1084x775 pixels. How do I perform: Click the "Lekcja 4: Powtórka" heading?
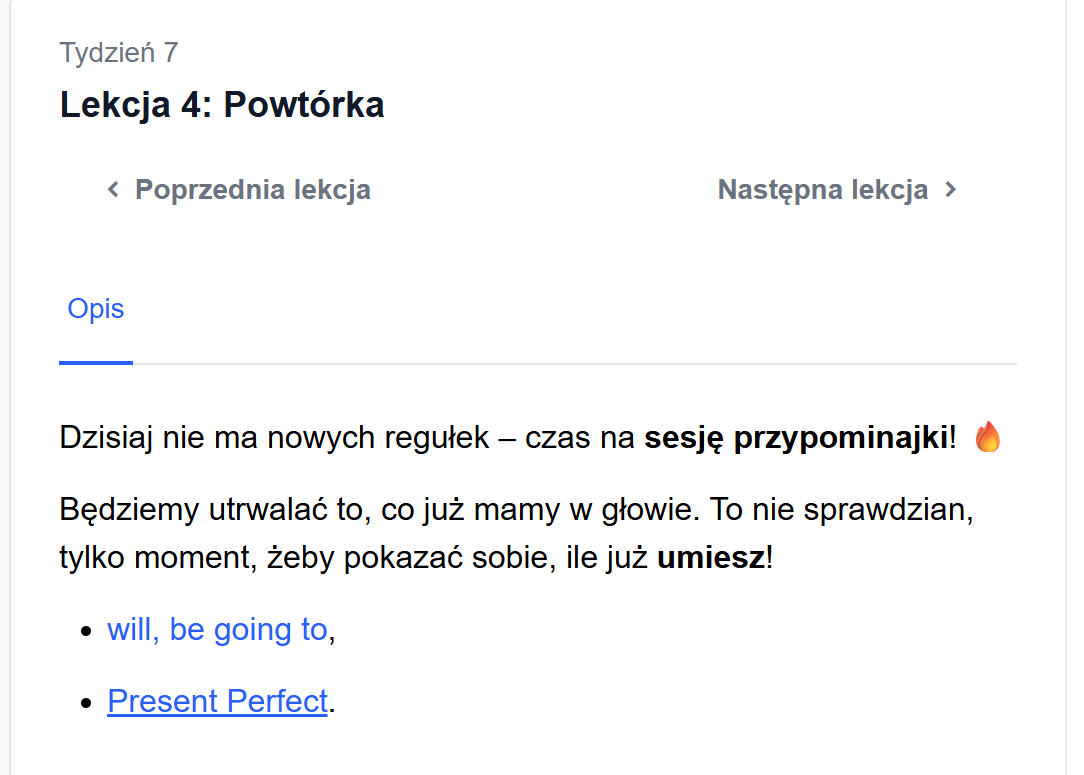tap(222, 104)
